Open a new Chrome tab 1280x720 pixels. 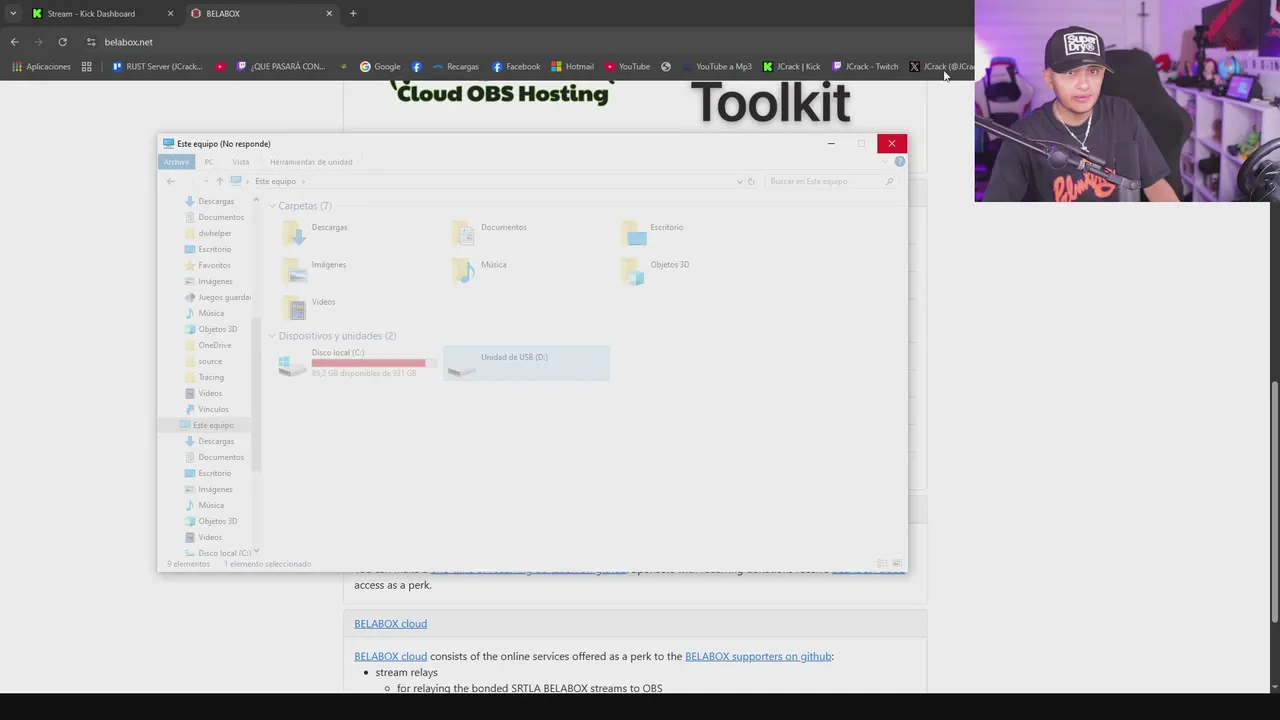tap(353, 14)
